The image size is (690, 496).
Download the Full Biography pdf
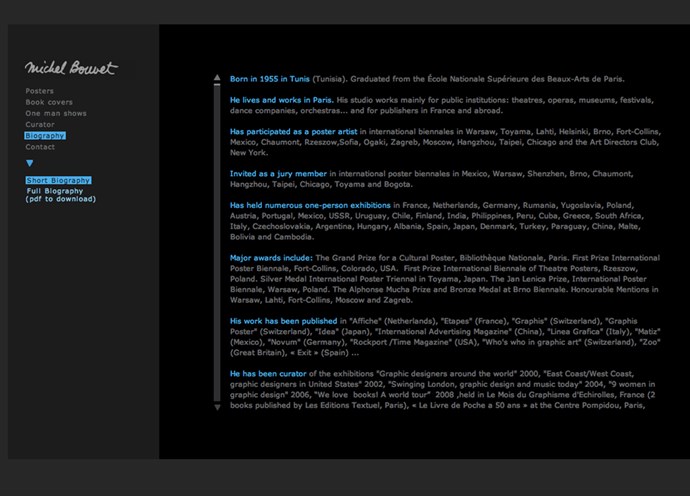tap(61, 195)
